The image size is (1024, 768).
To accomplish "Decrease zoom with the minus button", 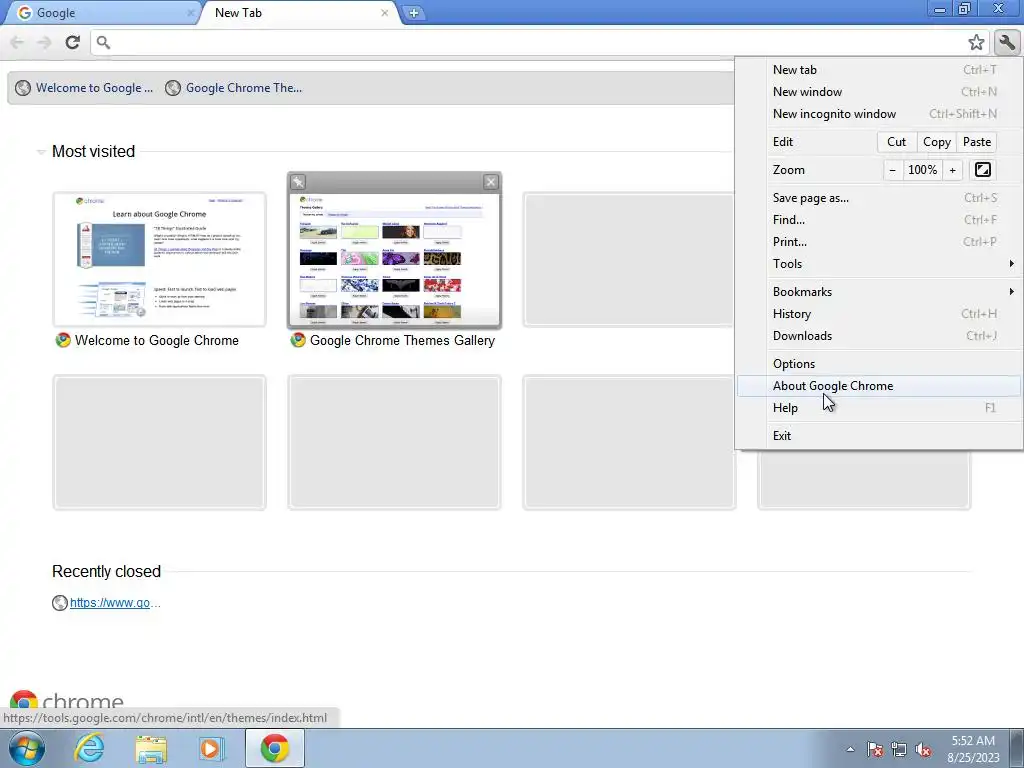I will pyautogui.click(x=892, y=170).
